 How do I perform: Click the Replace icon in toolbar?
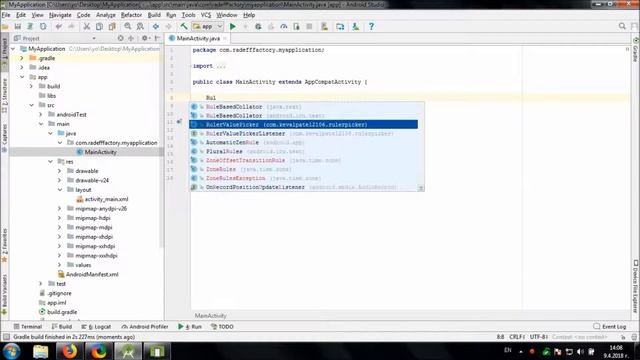pos(140,27)
